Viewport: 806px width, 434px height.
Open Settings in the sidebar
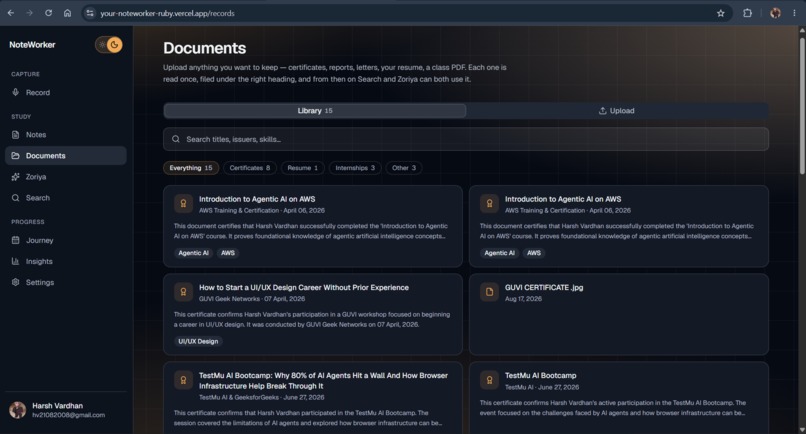click(x=66, y=282)
